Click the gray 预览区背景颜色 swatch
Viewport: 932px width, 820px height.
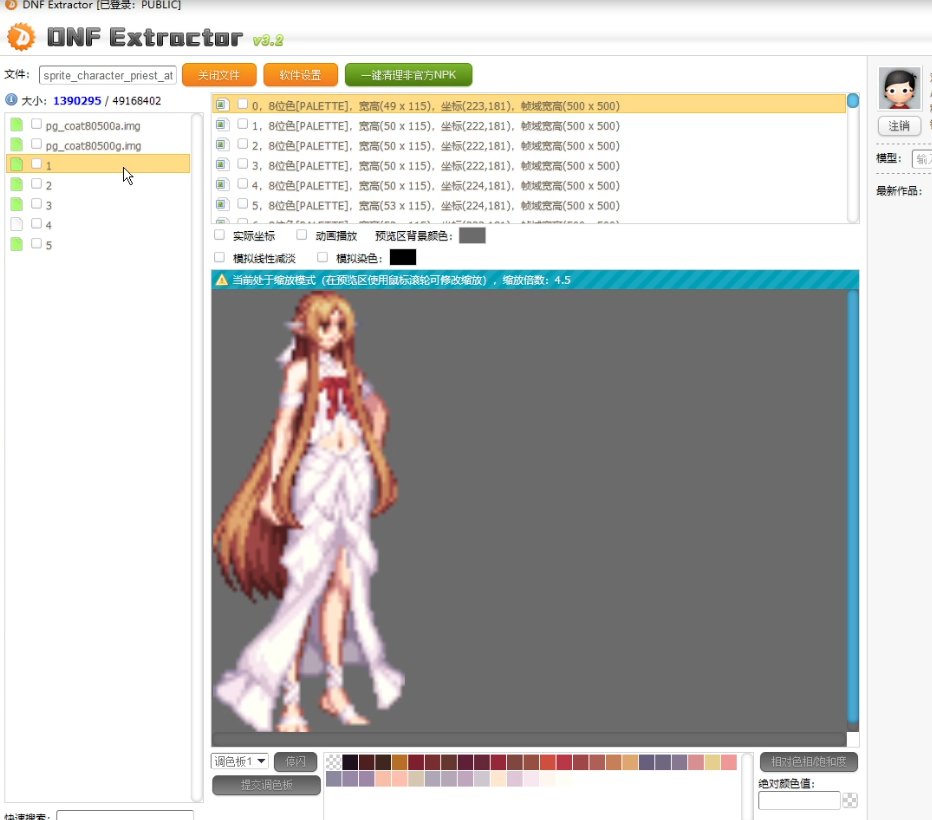pos(473,235)
